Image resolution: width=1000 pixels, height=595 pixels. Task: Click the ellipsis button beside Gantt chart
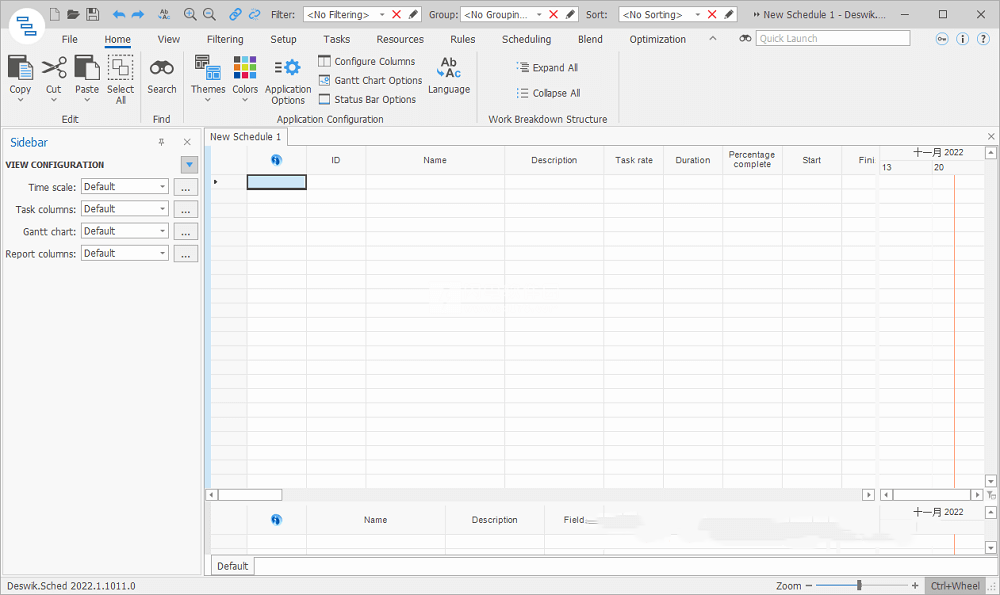point(186,232)
